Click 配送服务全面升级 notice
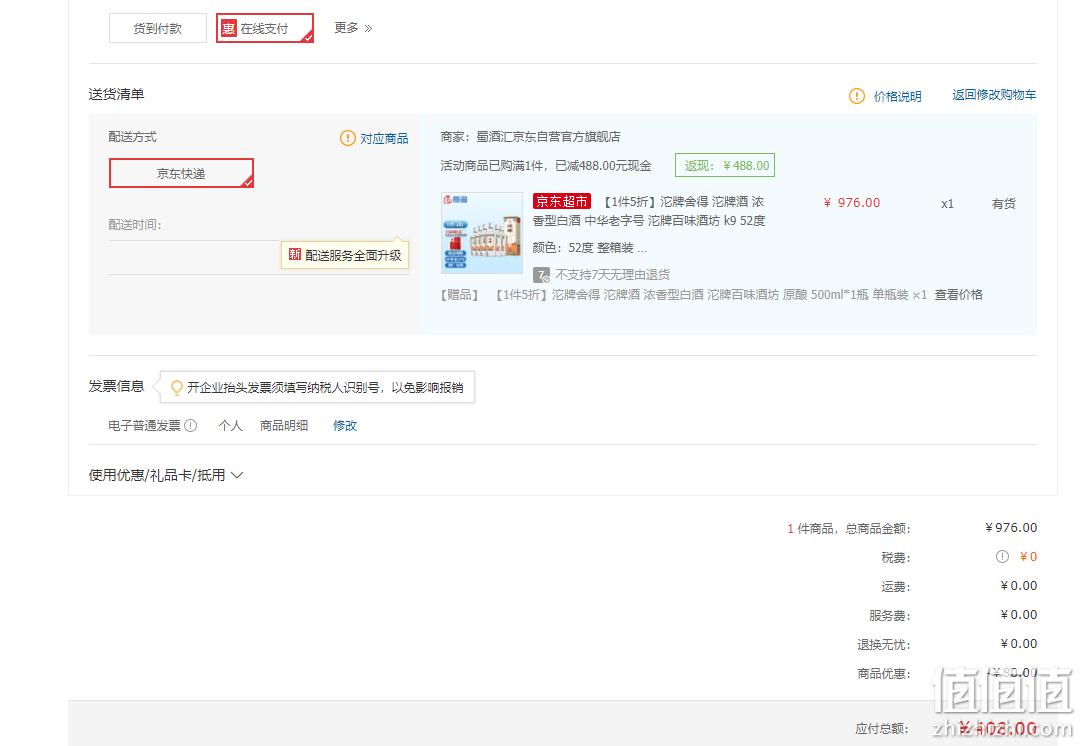Image resolution: width=1082 pixels, height=746 pixels. pyautogui.click(x=345, y=255)
